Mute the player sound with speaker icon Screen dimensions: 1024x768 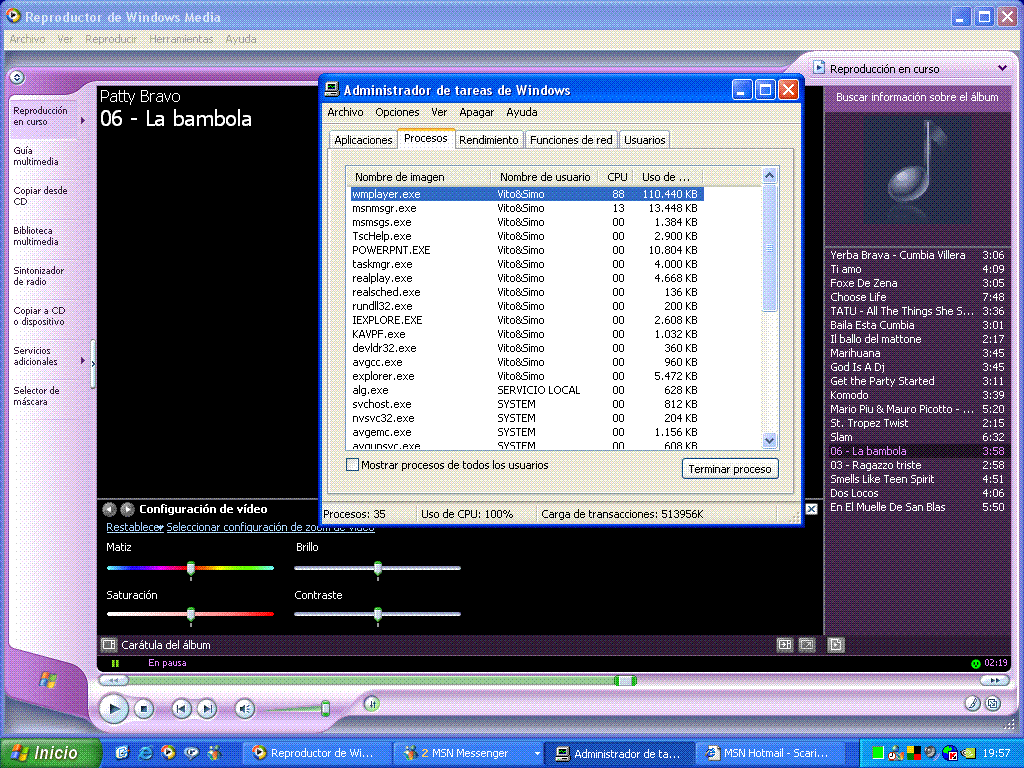245,709
